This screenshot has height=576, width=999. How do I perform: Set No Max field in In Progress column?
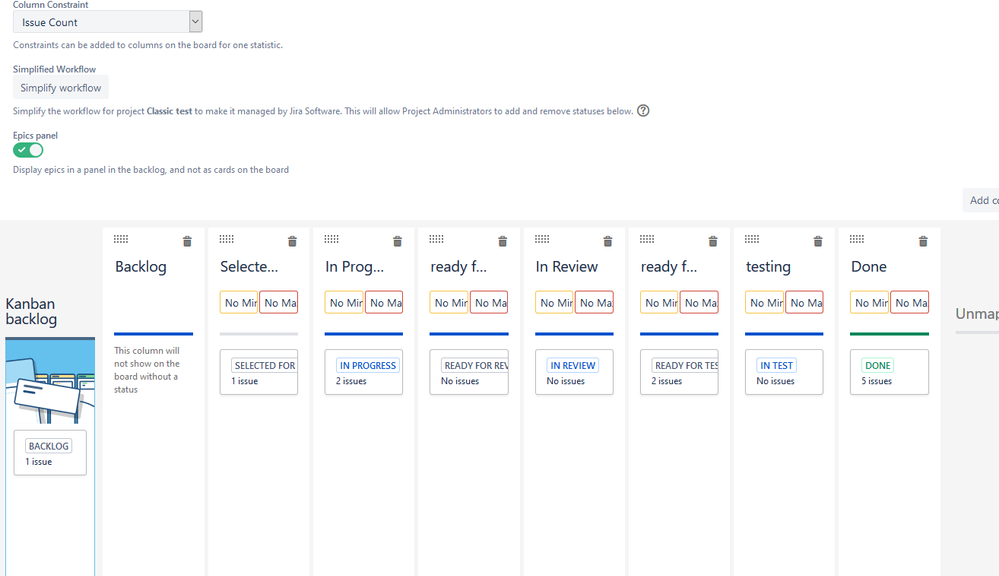pyautogui.click(x=384, y=303)
